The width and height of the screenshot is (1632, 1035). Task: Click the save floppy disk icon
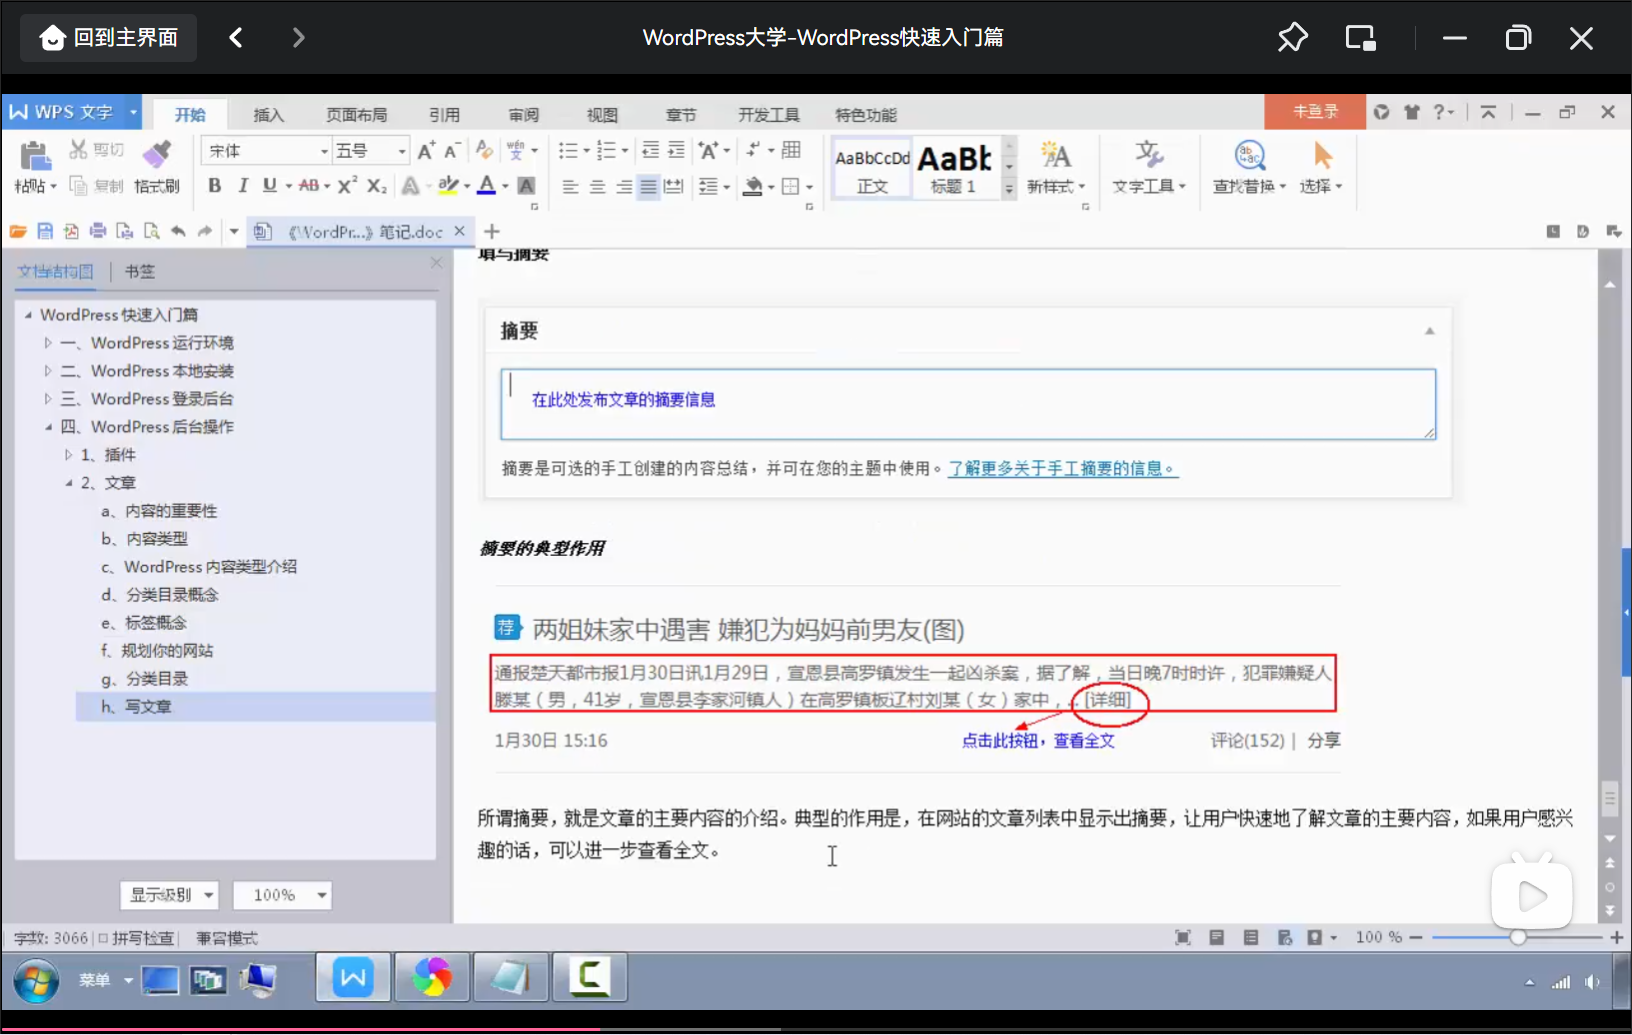[45, 231]
